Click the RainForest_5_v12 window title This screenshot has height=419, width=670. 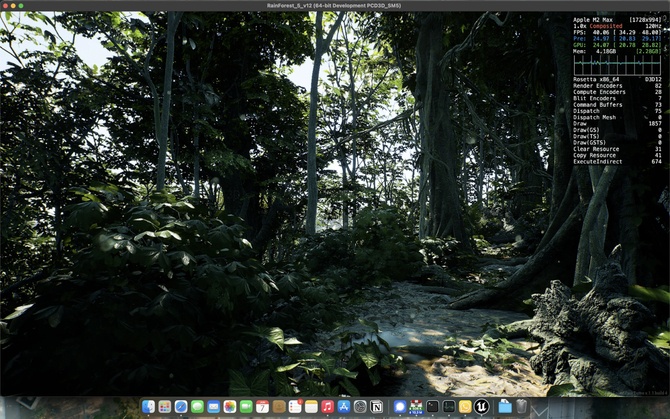click(334, 6)
